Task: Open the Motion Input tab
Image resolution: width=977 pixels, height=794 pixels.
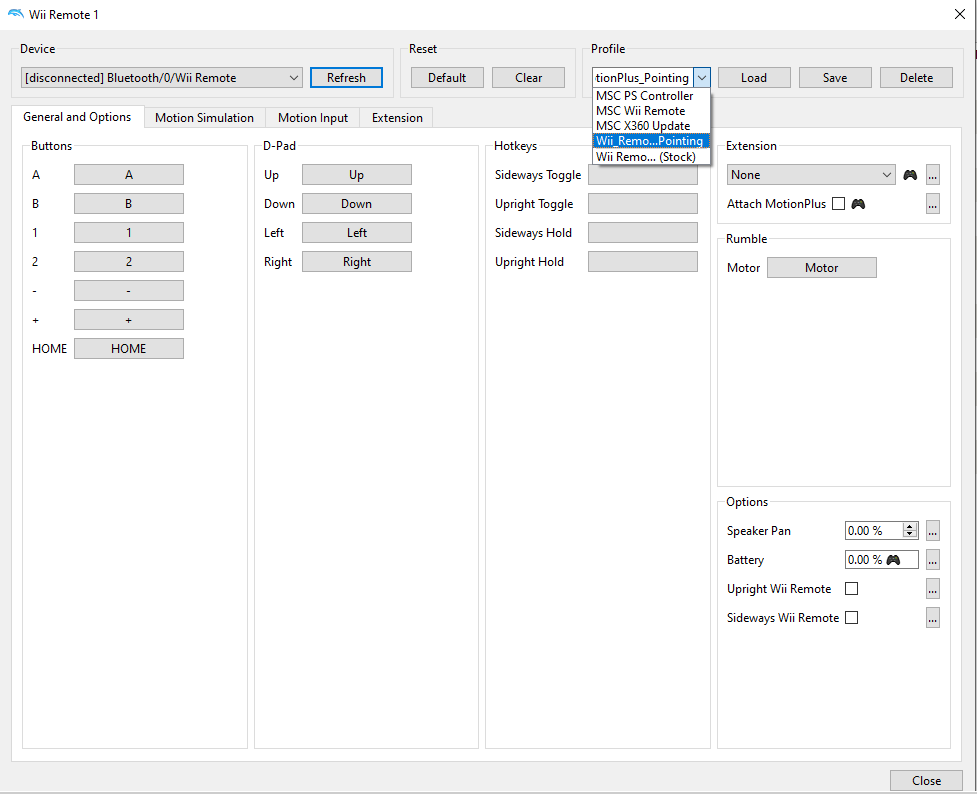Action: click(313, 118)
